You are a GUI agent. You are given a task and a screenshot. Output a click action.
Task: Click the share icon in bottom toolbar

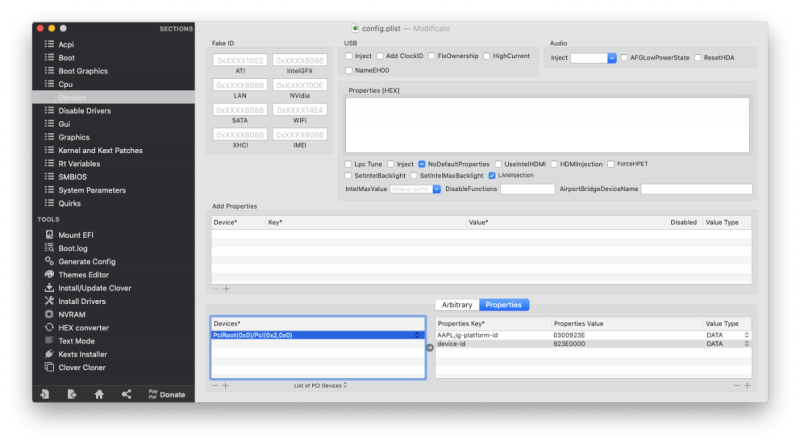click(x=126, y=394)
